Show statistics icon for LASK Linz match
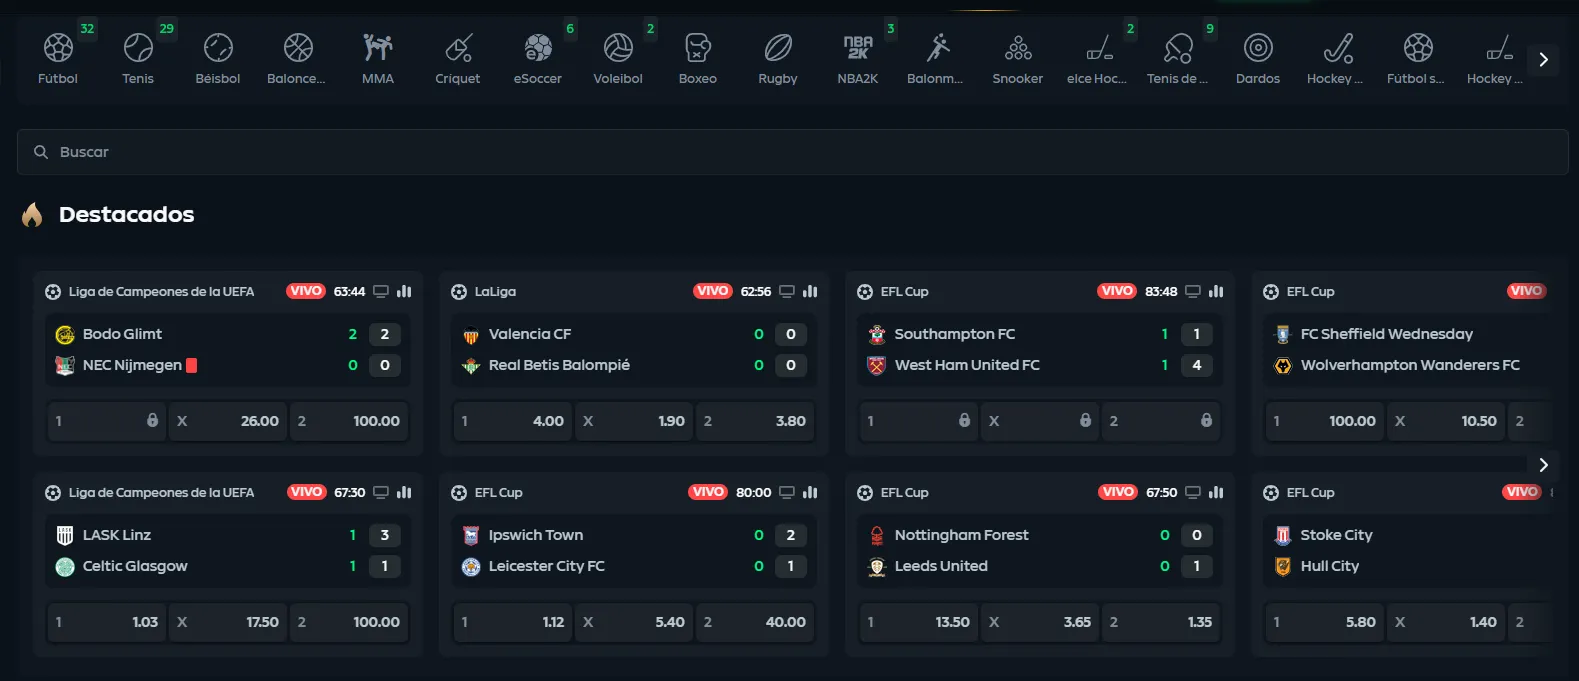Image resolution: width=1579 pixels, height=681 pixels. [404, 492]
